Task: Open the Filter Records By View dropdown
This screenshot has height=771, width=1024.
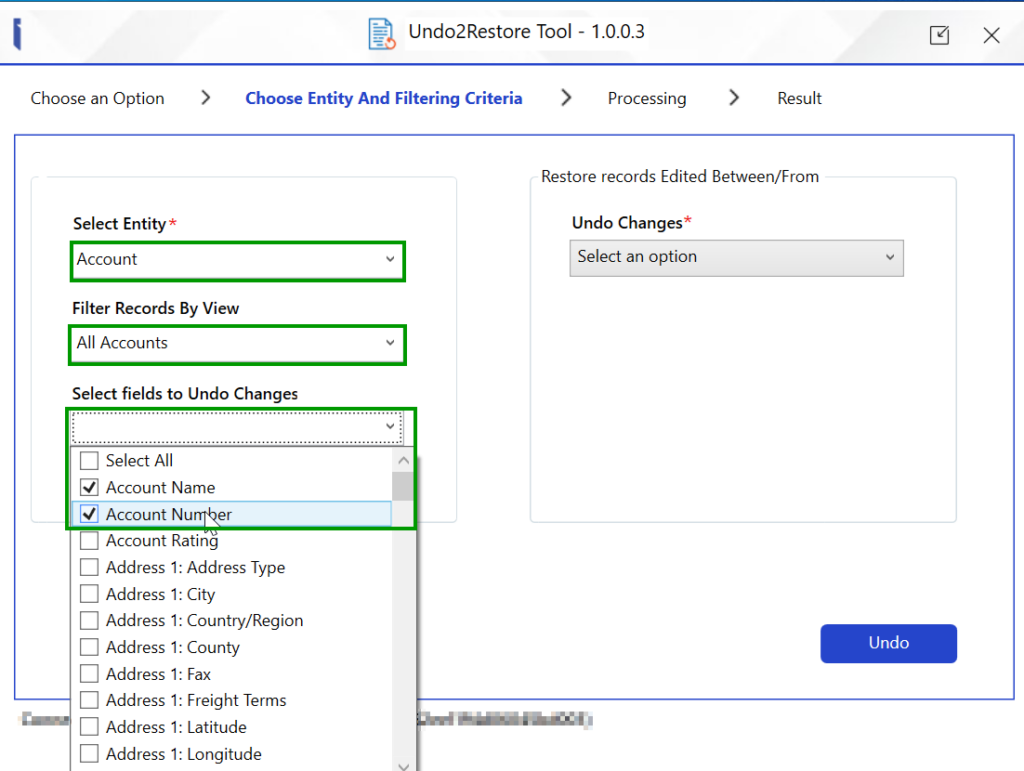Action: (x=390, y=344)
